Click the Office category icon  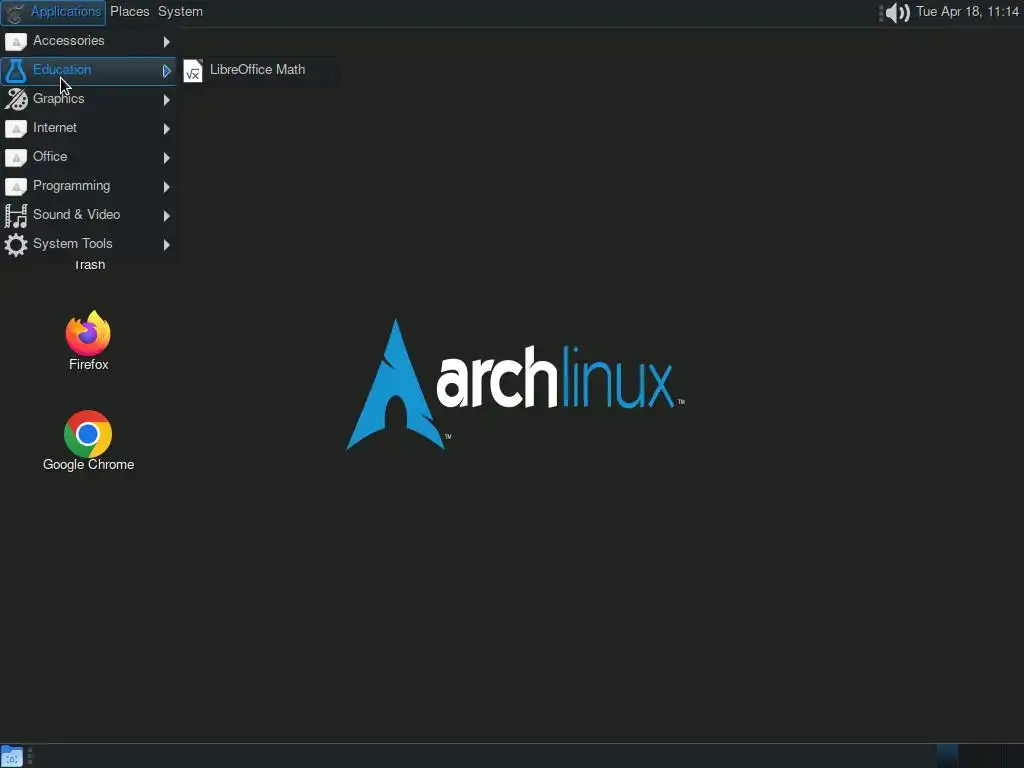16,157
